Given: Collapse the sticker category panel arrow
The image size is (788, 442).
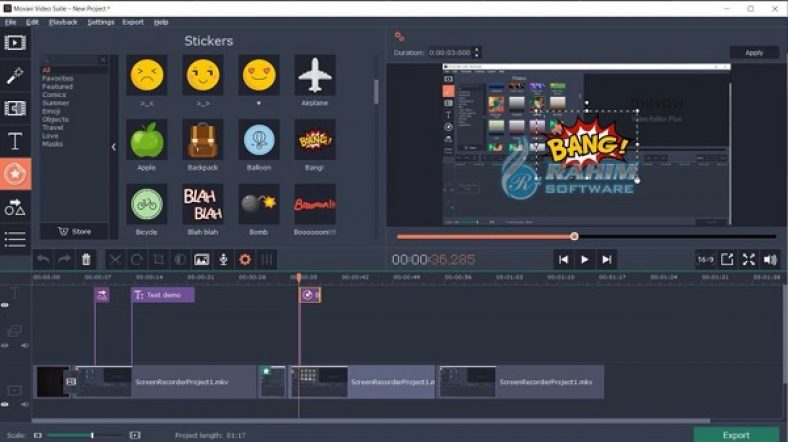Looking at the screenshot, I should [114, 147].
